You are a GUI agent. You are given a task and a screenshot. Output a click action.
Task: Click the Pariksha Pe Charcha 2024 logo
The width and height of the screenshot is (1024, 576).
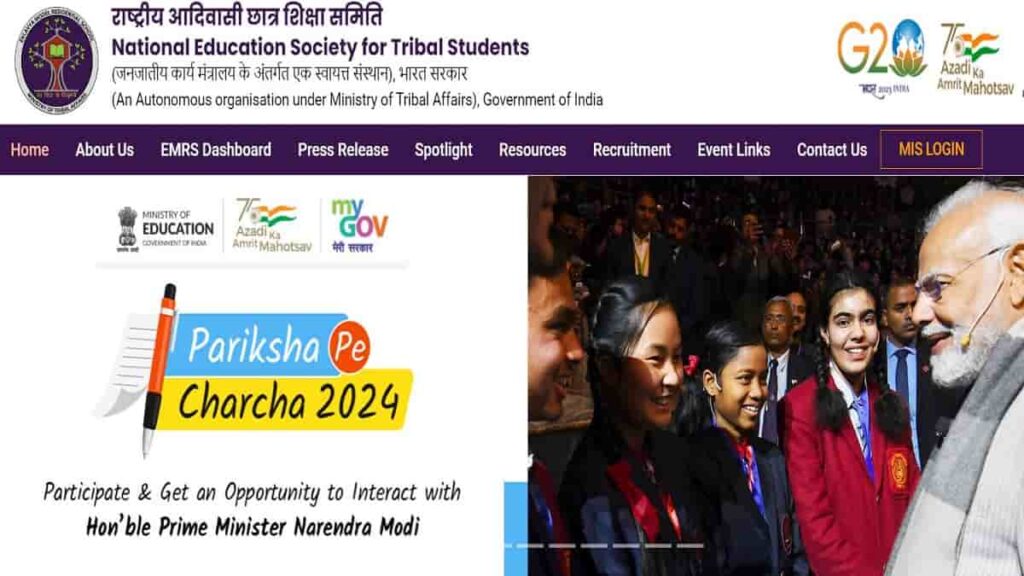pyautogui.click(x=255, y=371)
